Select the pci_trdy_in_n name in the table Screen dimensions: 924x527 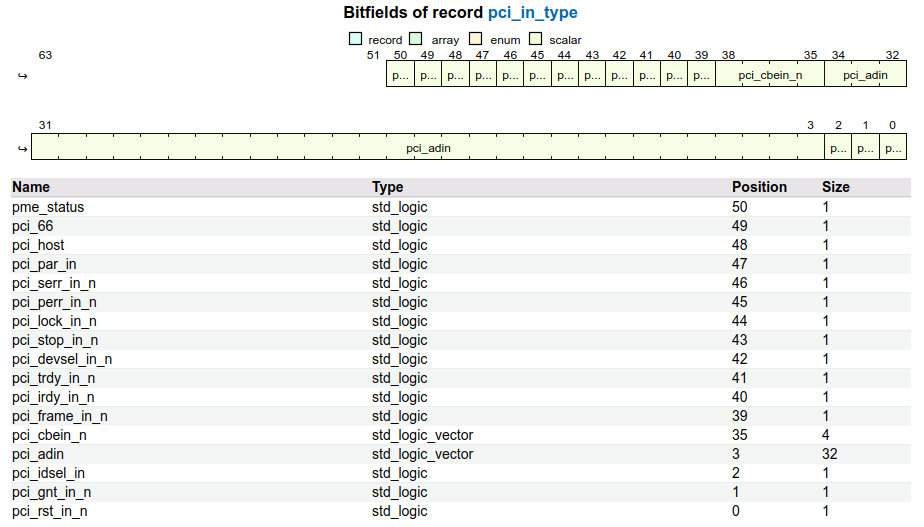click(x=54, y=378)
